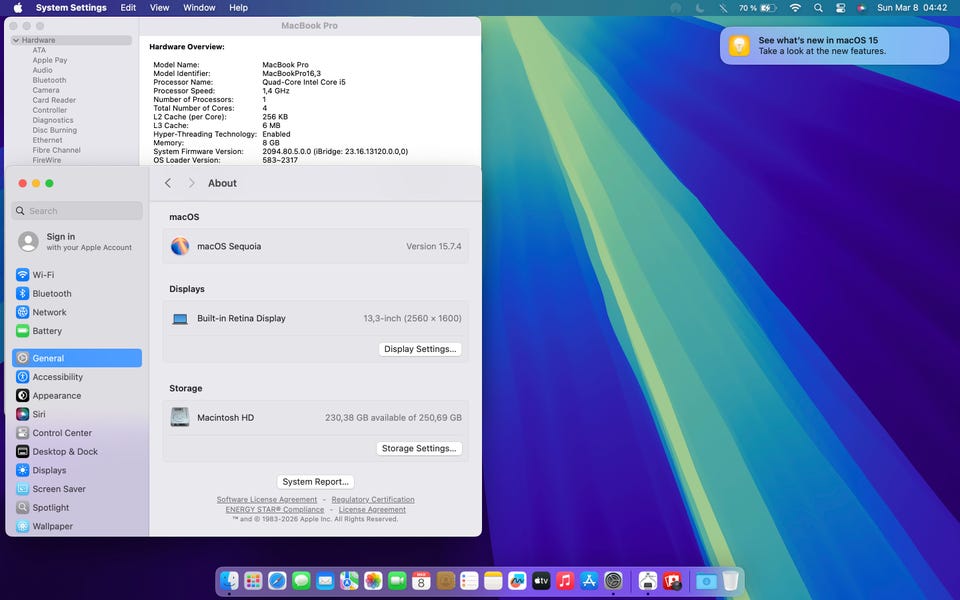This screenshot has height=600, width=960.
Task: Select Bluetooth in settings sidebar
Action: coord(51,294)
